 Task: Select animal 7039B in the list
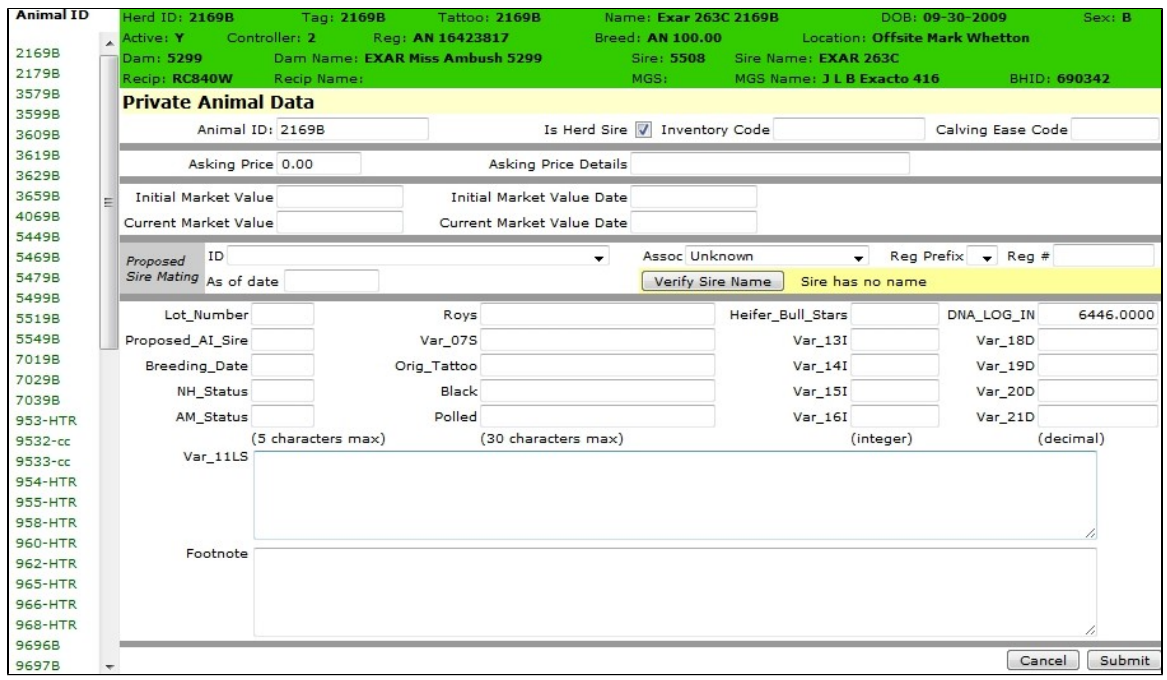pos(38,400)
